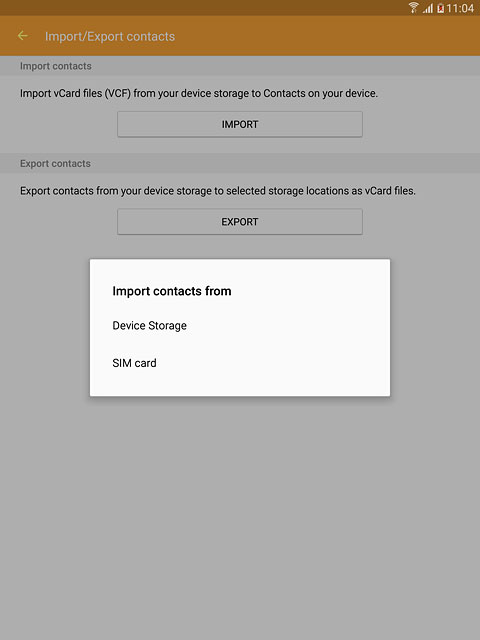Tap the 11:04 clock in the status bar
This screenshot has width=480, height=640.
pos(460,8)
